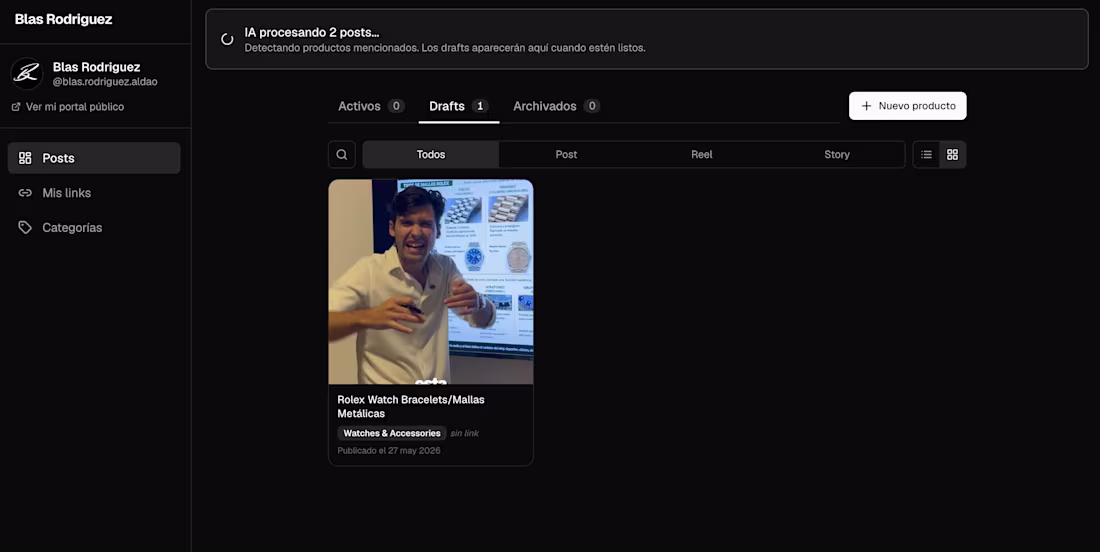1100x552 pixels.
Task: Switch to grid view icon
Action: (x=952, y=154)
